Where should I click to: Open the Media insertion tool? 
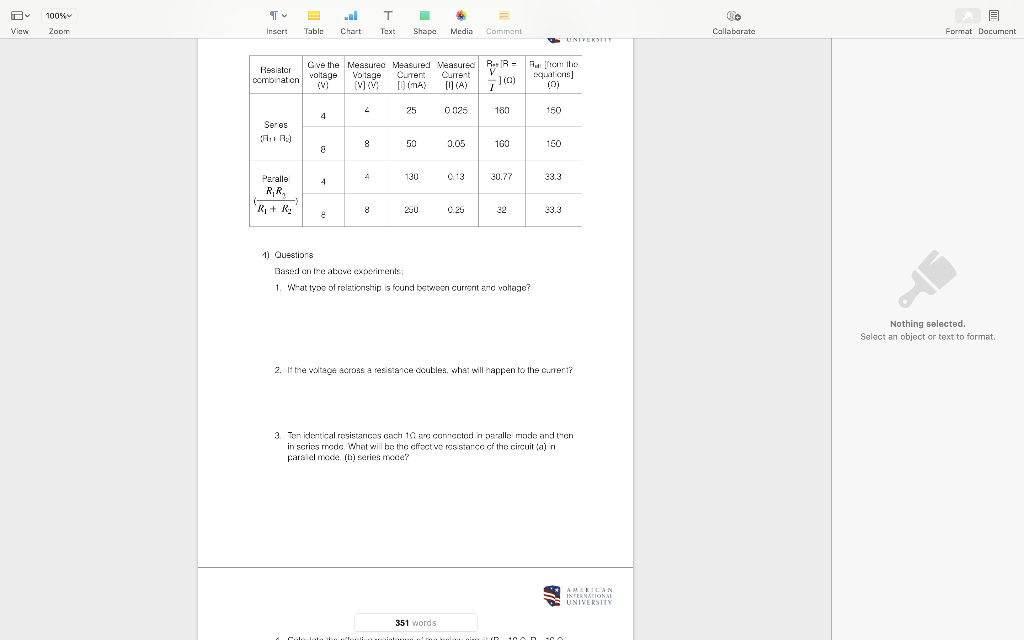point(460,16)
